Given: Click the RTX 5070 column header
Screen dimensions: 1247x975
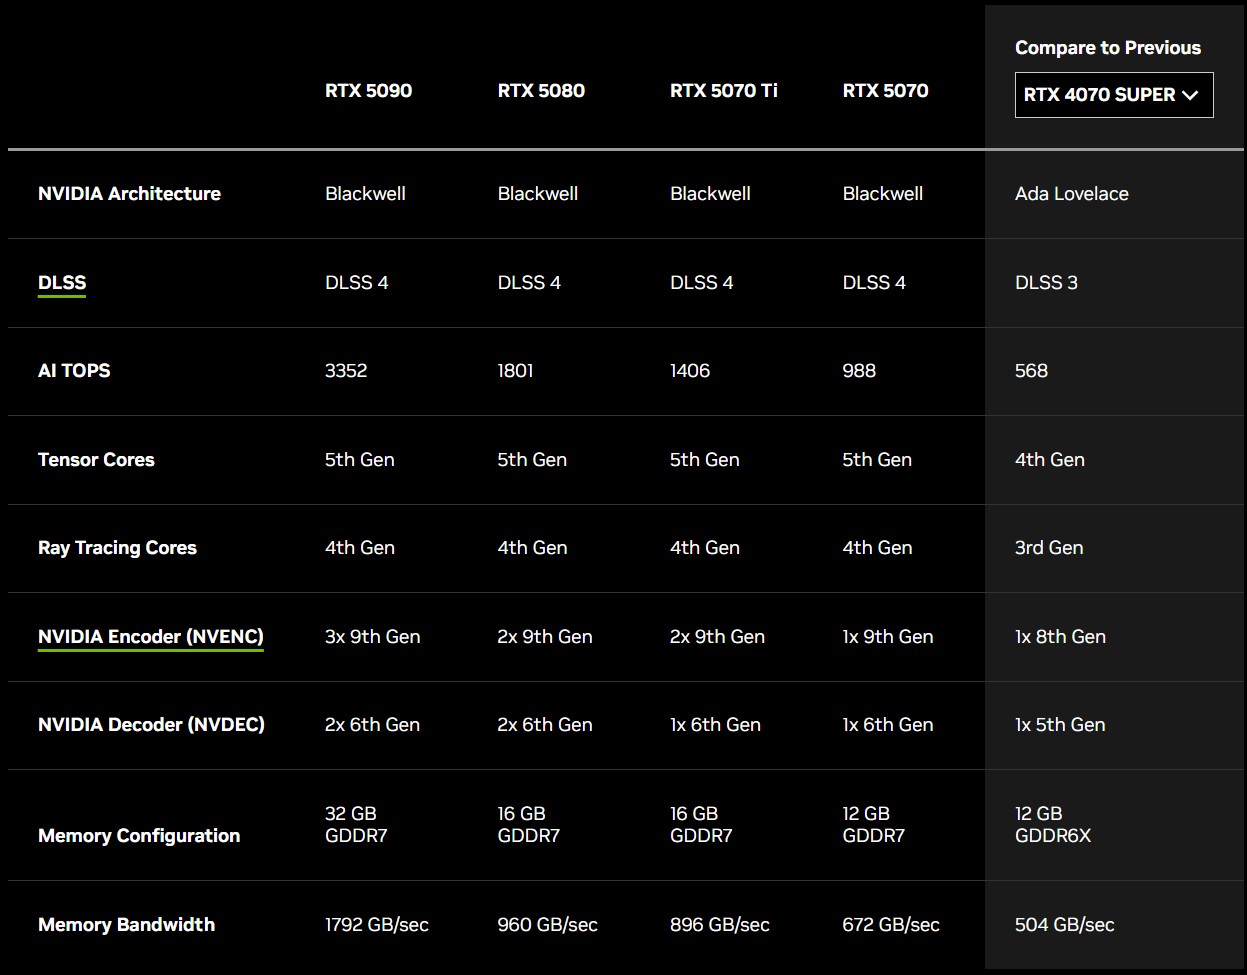Looking at the screenshot, I should 885,91.
